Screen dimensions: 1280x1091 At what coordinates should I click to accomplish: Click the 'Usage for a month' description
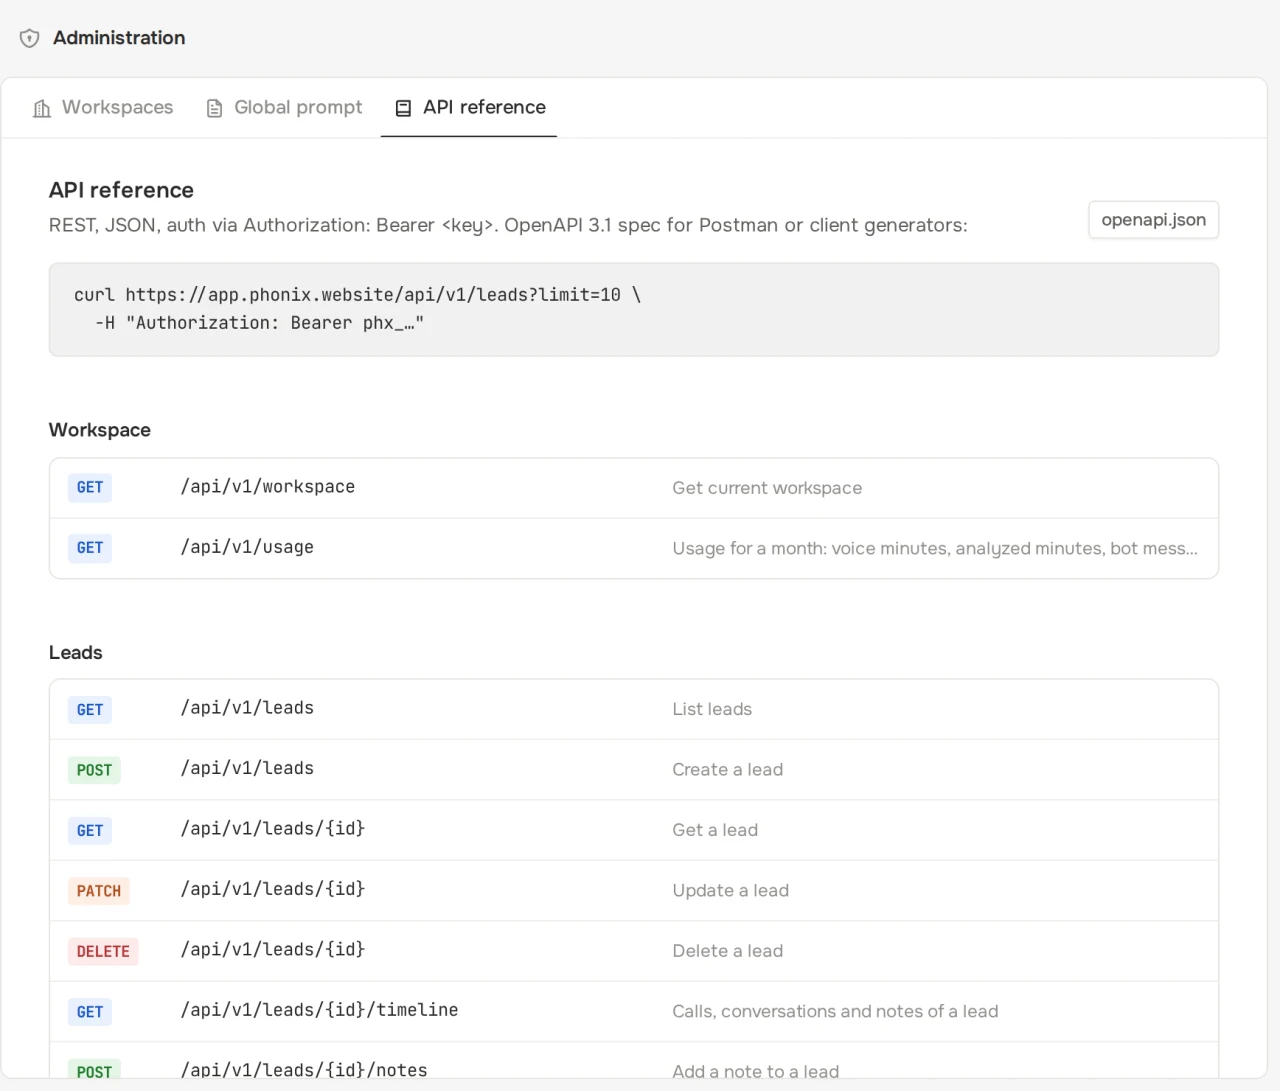935,548
